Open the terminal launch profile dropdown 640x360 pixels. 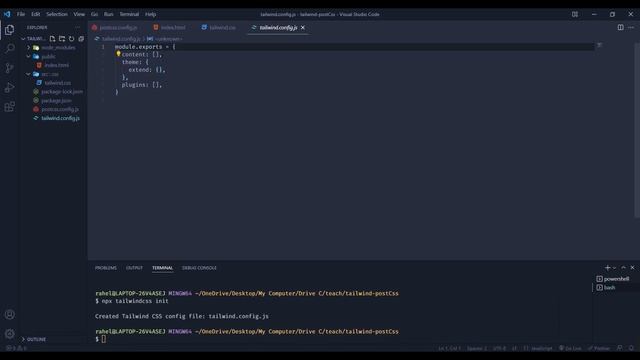pos(614,268)
